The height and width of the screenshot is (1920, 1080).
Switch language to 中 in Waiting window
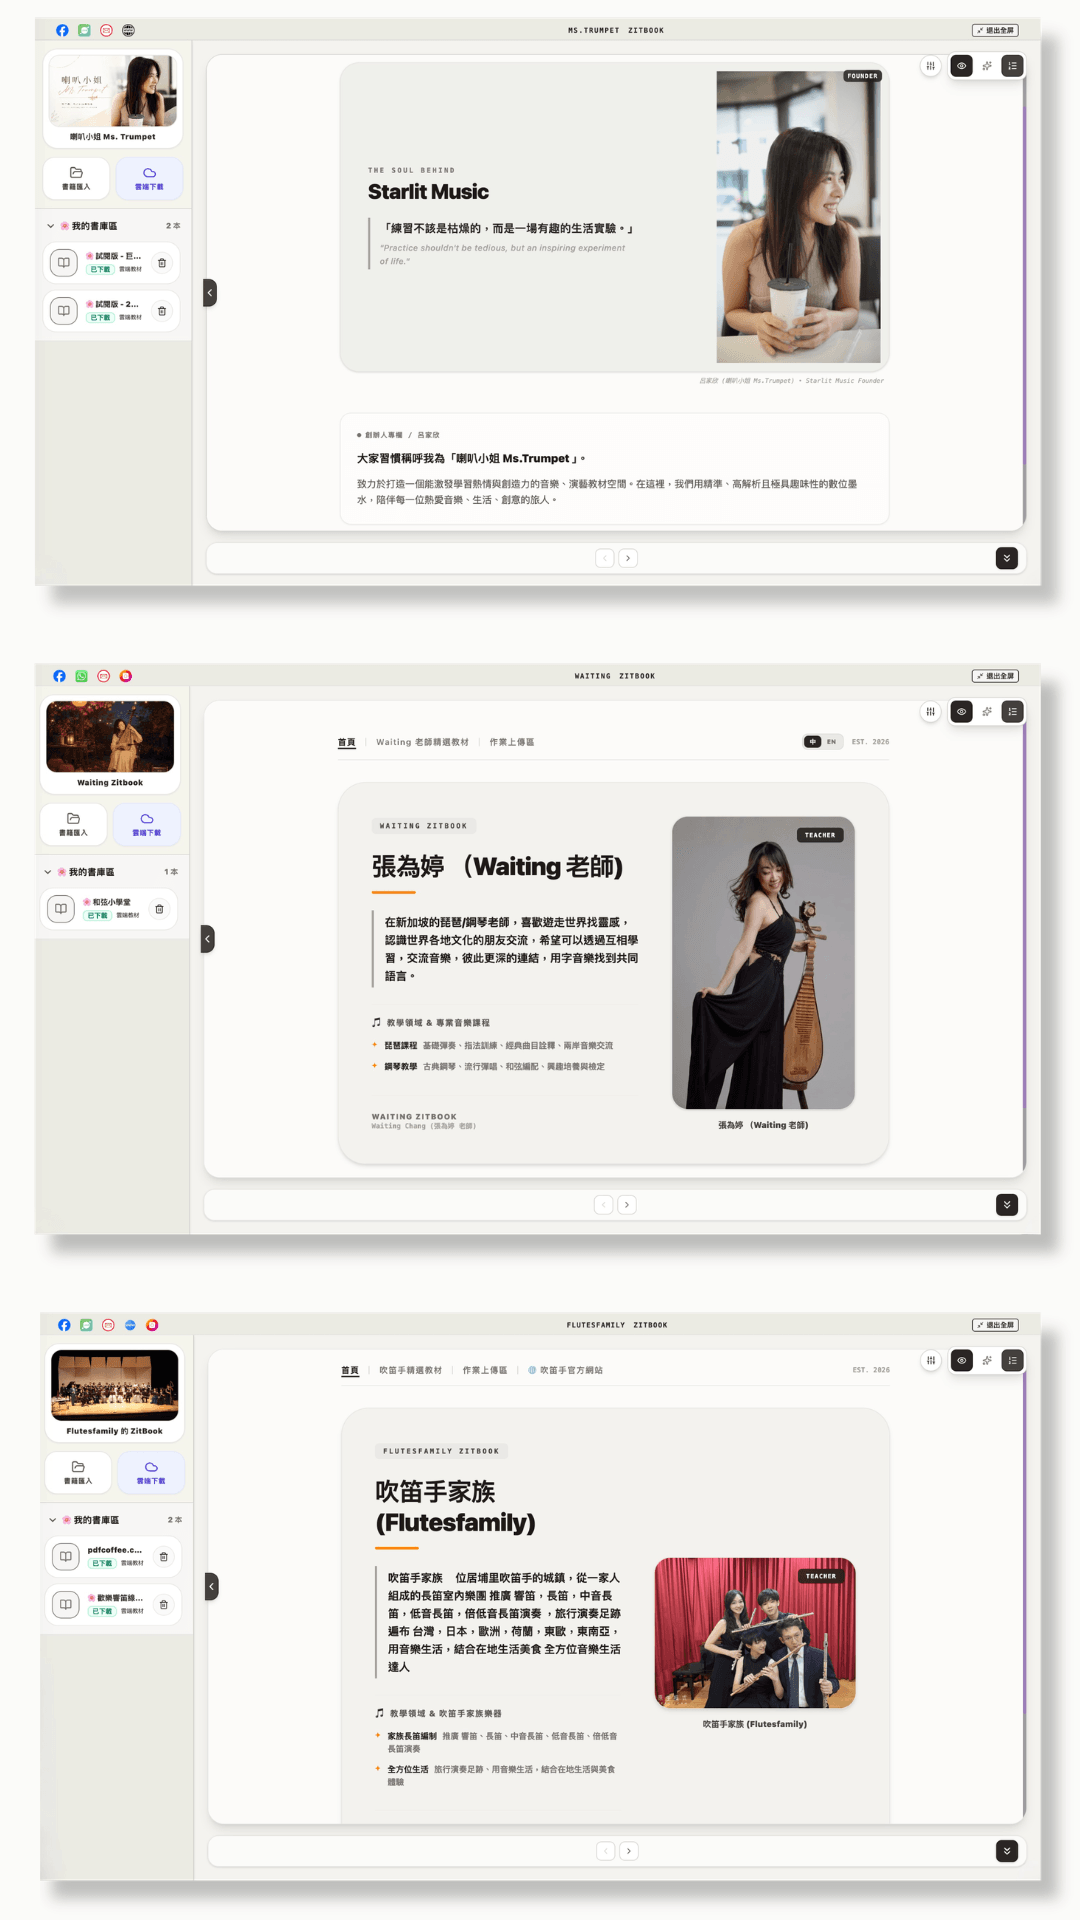[x=813, y=742]
